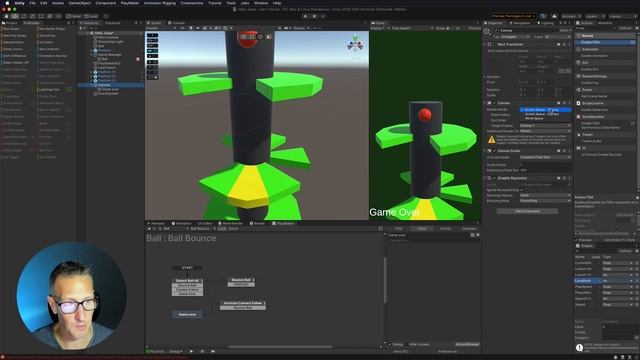The width and height of the screenshot is (640, 360).
Task: Click the cloud services icon
Action: [554, 16]
